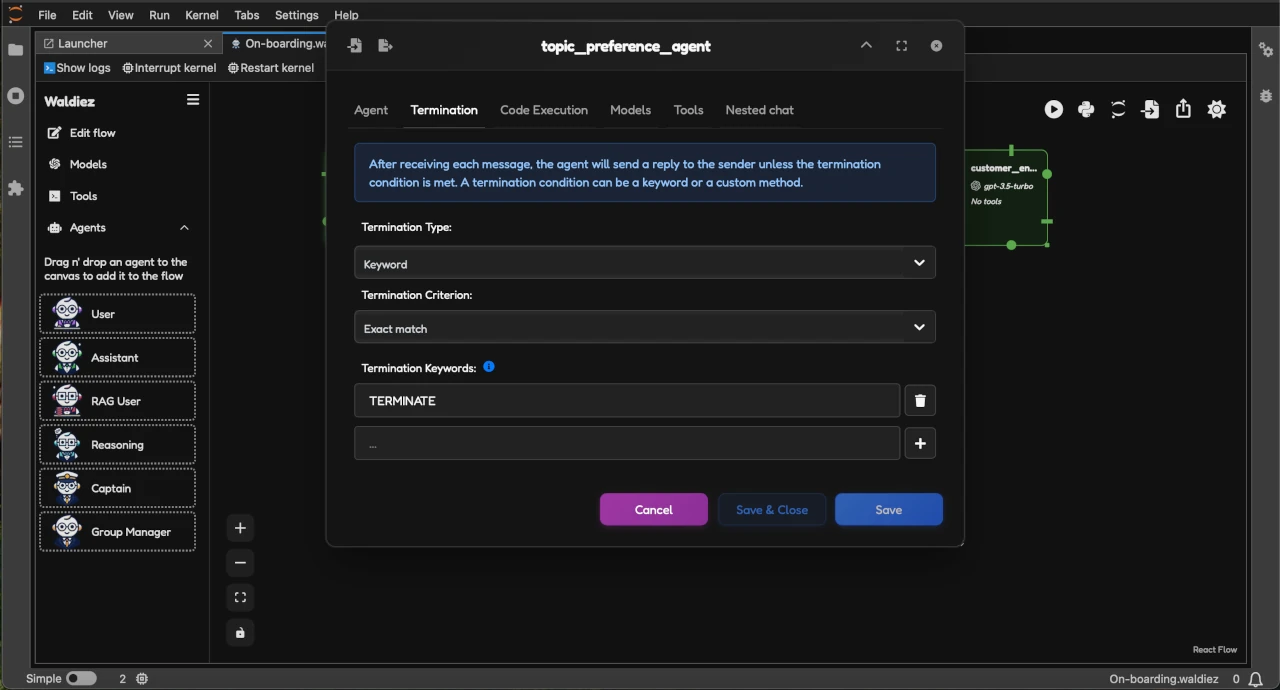Delete the TERMINATE keyword with trash icon
The width and height of the screenshot is (1280, 690).
click(x=920, y=401)
